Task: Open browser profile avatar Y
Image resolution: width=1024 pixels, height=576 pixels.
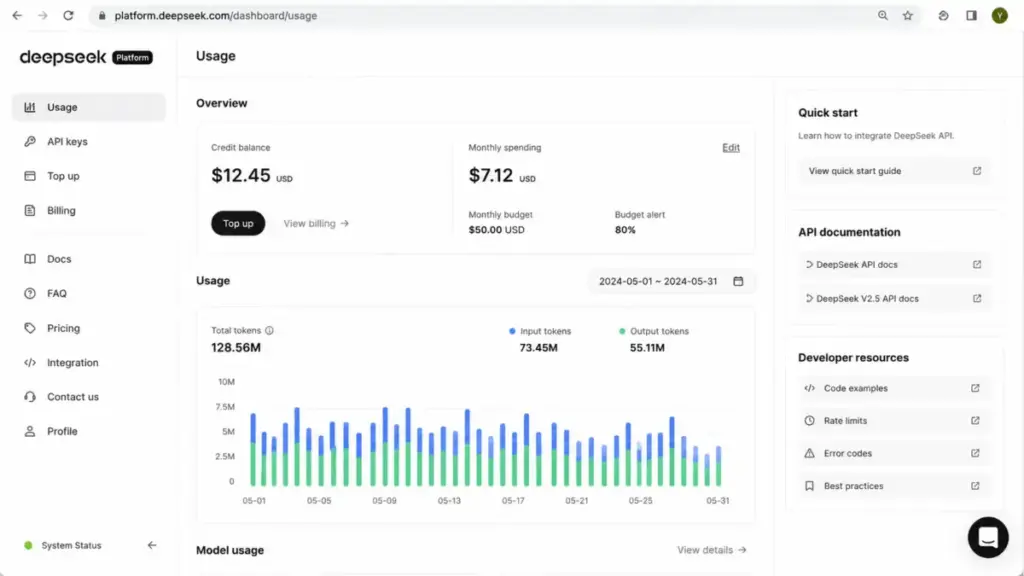Action: pos(999,16)
